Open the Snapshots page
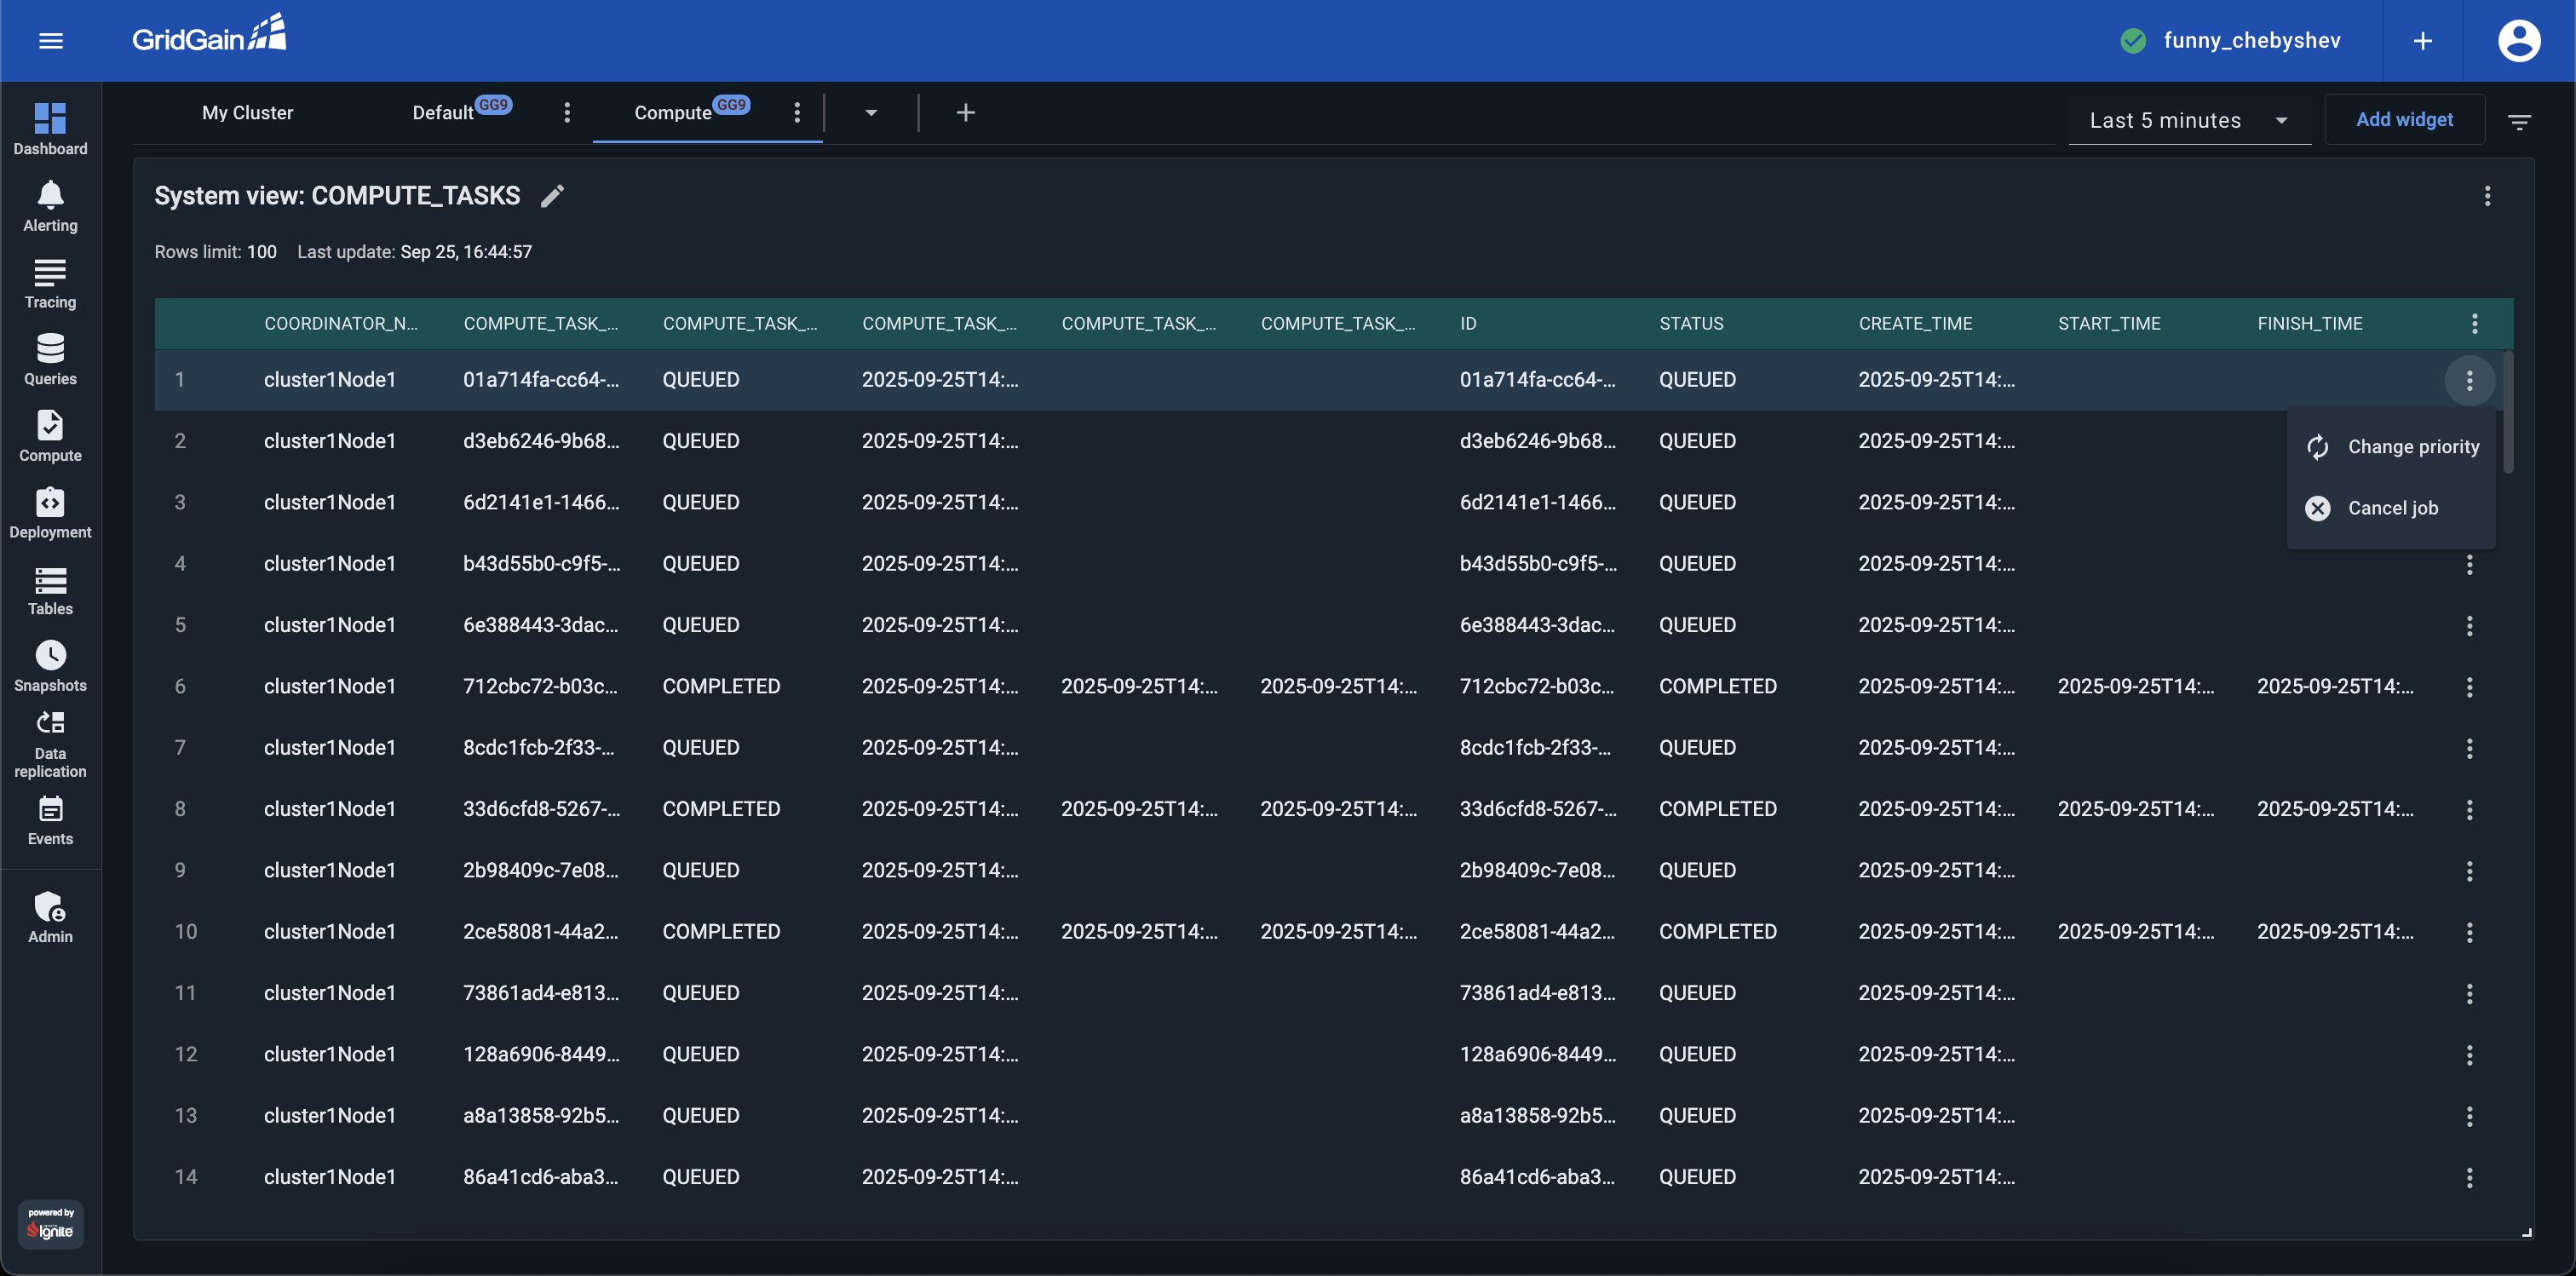 pos(50,667)
